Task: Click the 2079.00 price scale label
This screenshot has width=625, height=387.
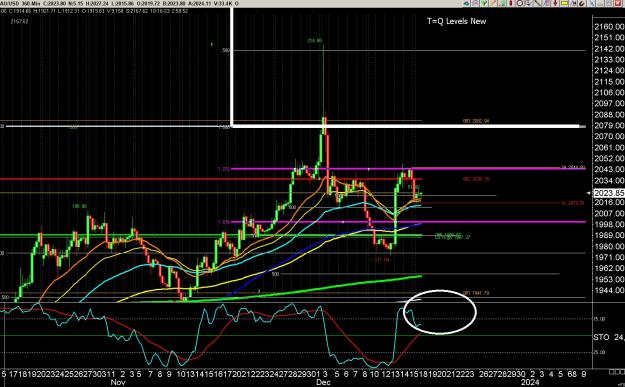Action: (x=609, y=126)
